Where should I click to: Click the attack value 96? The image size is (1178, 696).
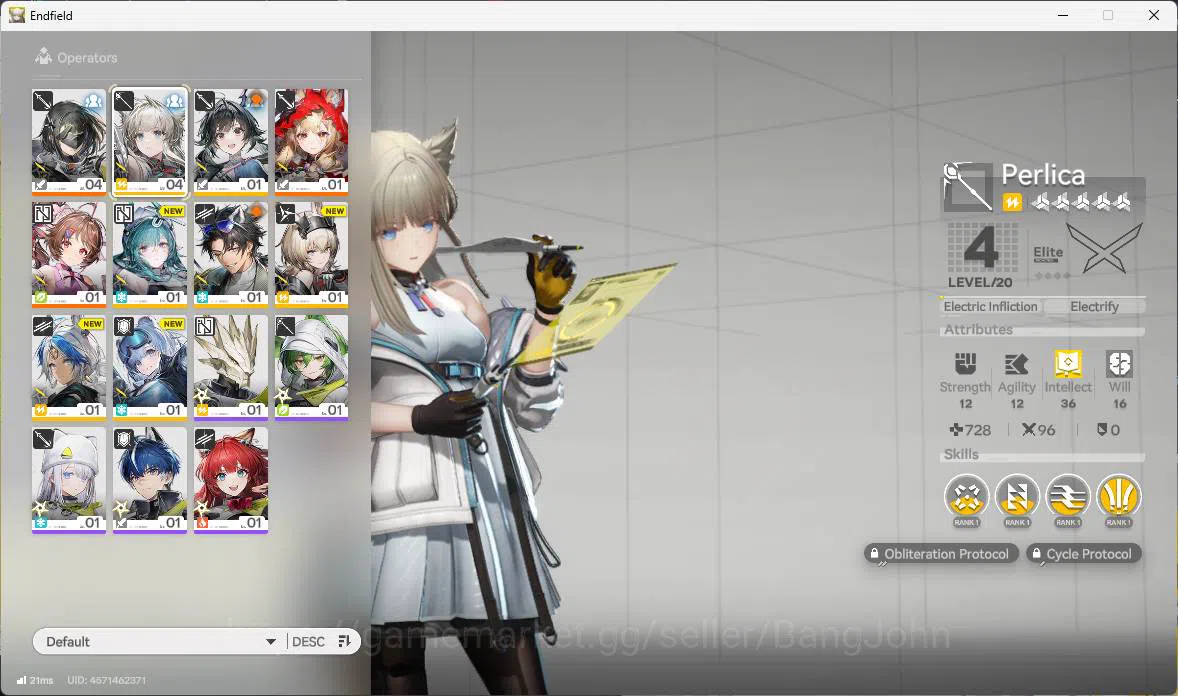1038,430
